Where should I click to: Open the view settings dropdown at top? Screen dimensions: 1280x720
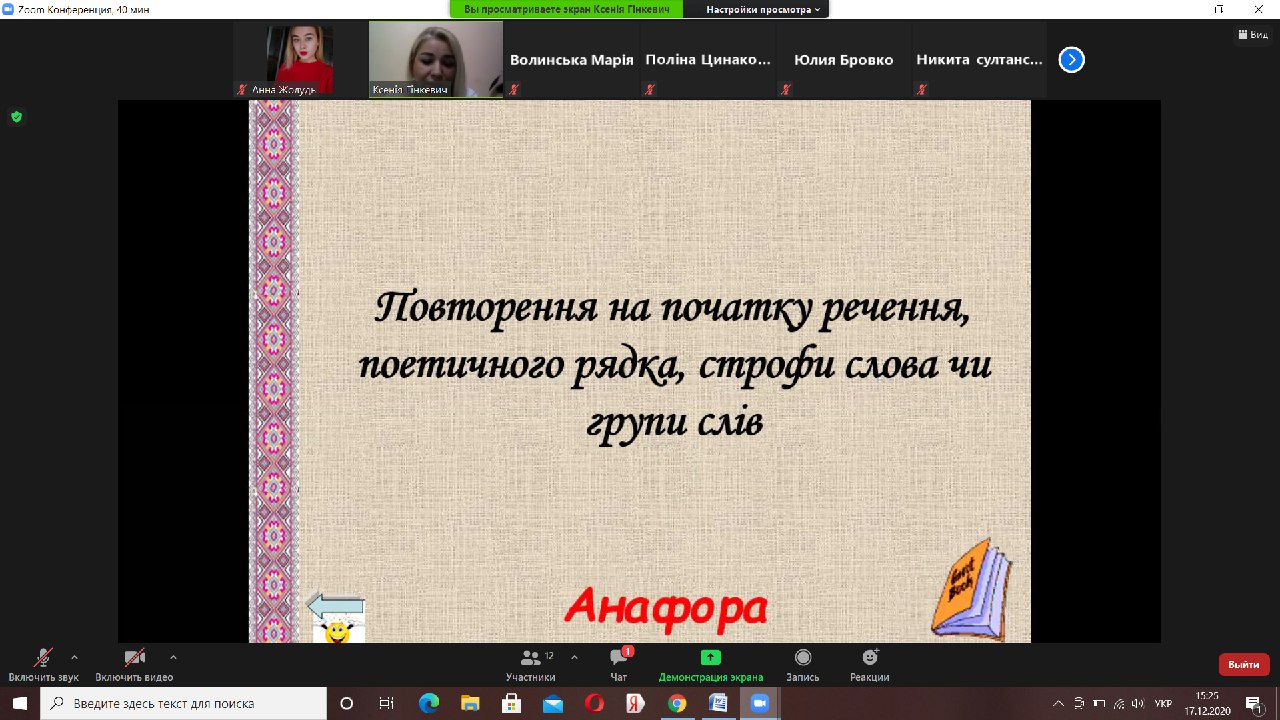pos(764,9)
